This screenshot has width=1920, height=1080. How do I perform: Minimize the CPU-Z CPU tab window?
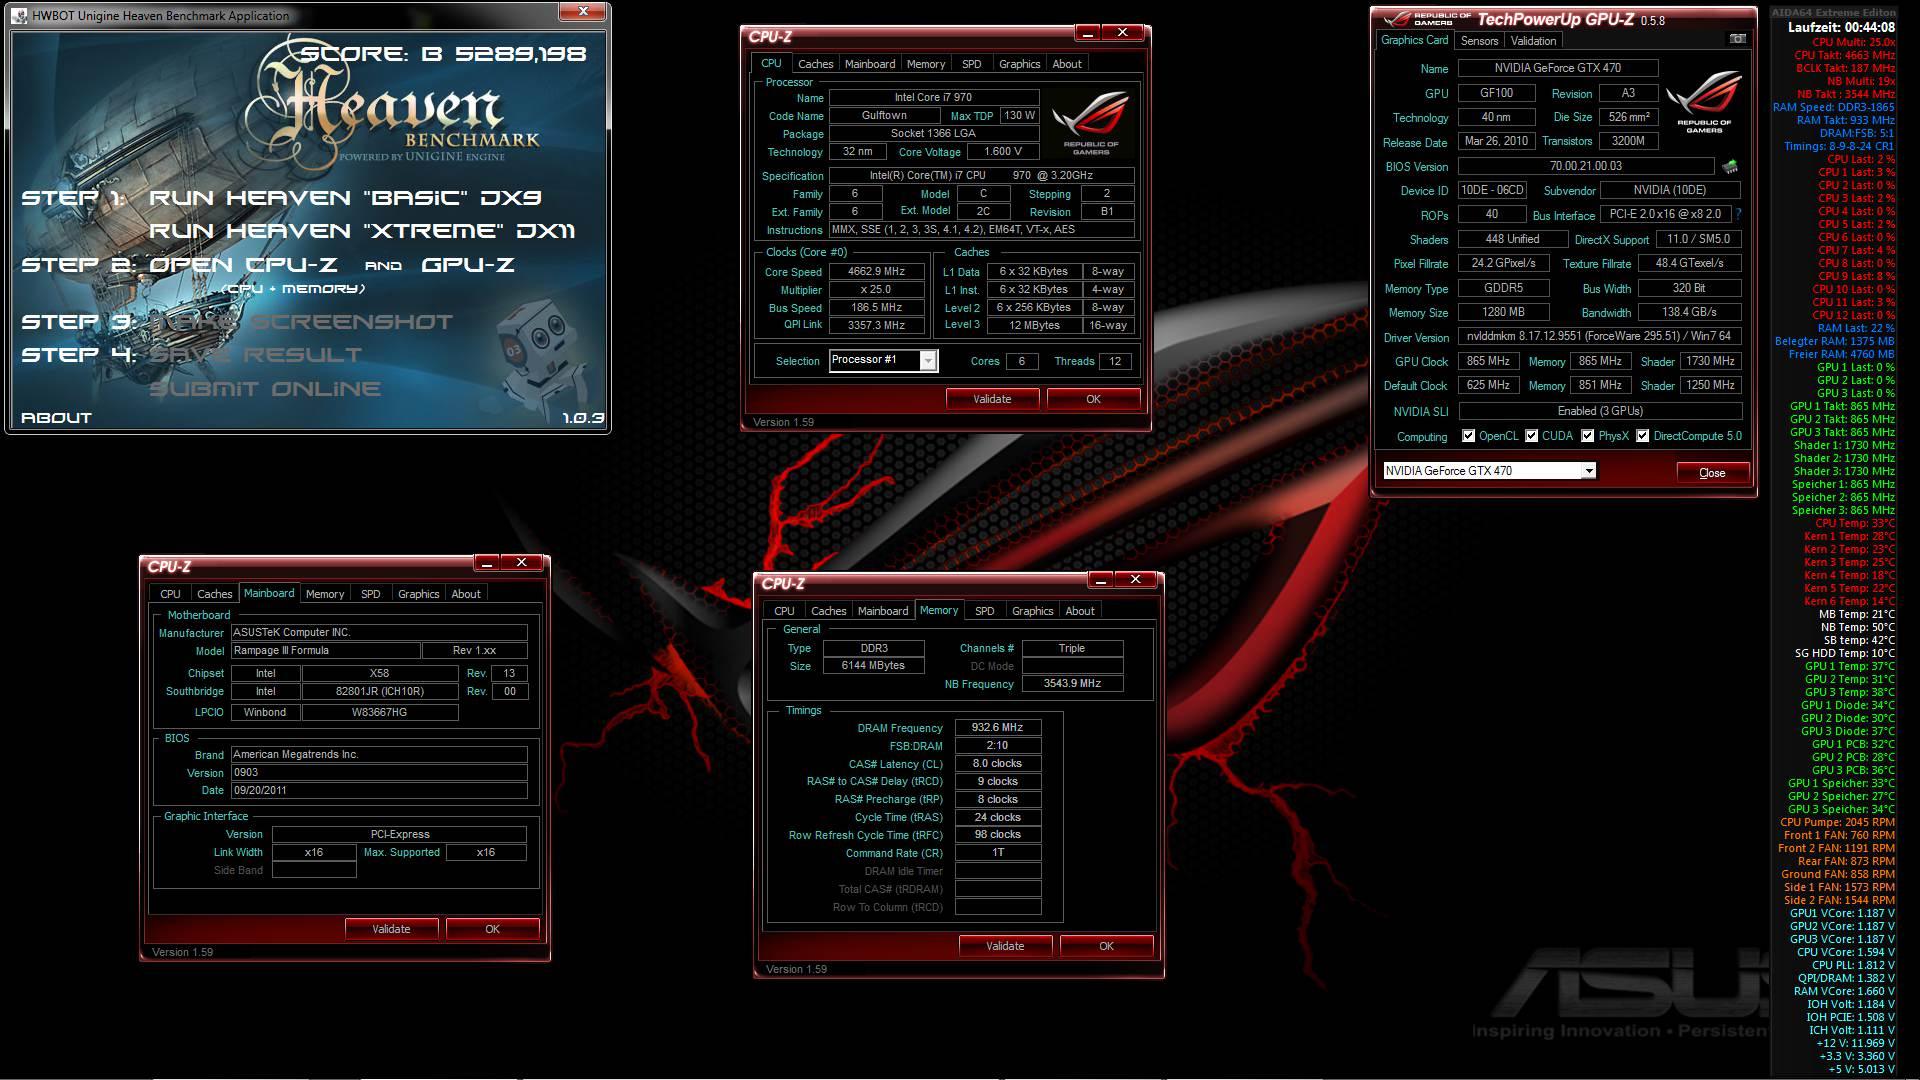[x=1088, y=33]
